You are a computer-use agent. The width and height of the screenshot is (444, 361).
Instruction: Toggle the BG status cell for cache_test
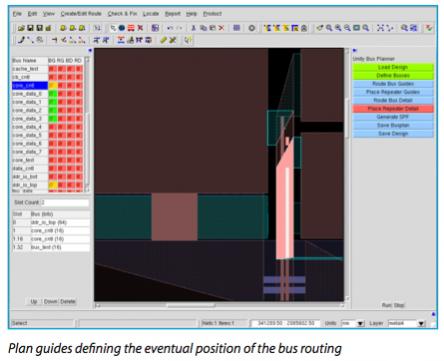pos(53,69)
